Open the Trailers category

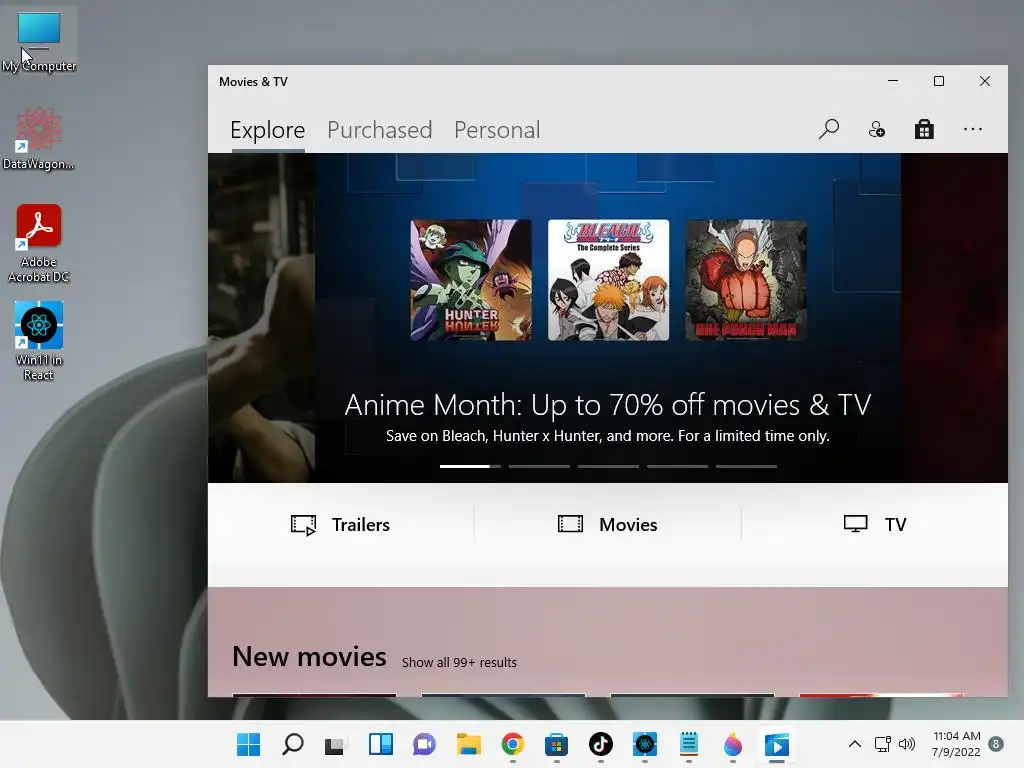pos(340,524)
